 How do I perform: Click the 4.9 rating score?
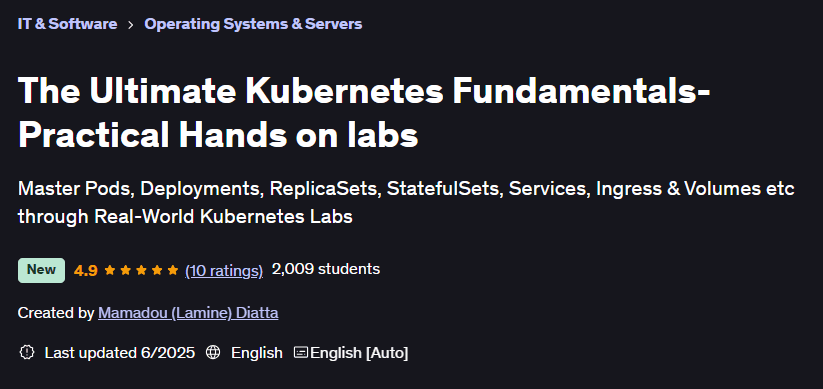click(x=86, y=271)
